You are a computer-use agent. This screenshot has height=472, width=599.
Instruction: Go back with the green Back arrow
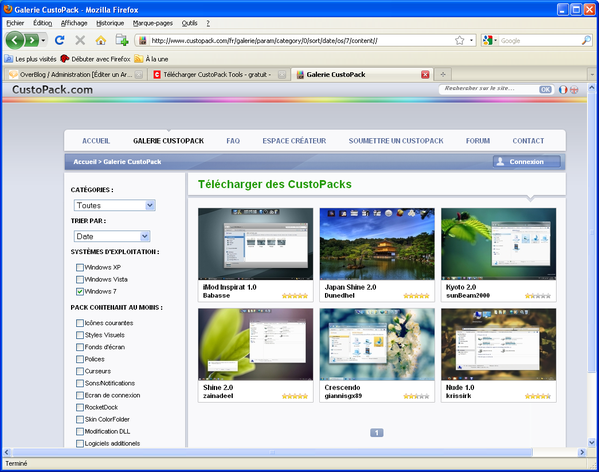15,40
